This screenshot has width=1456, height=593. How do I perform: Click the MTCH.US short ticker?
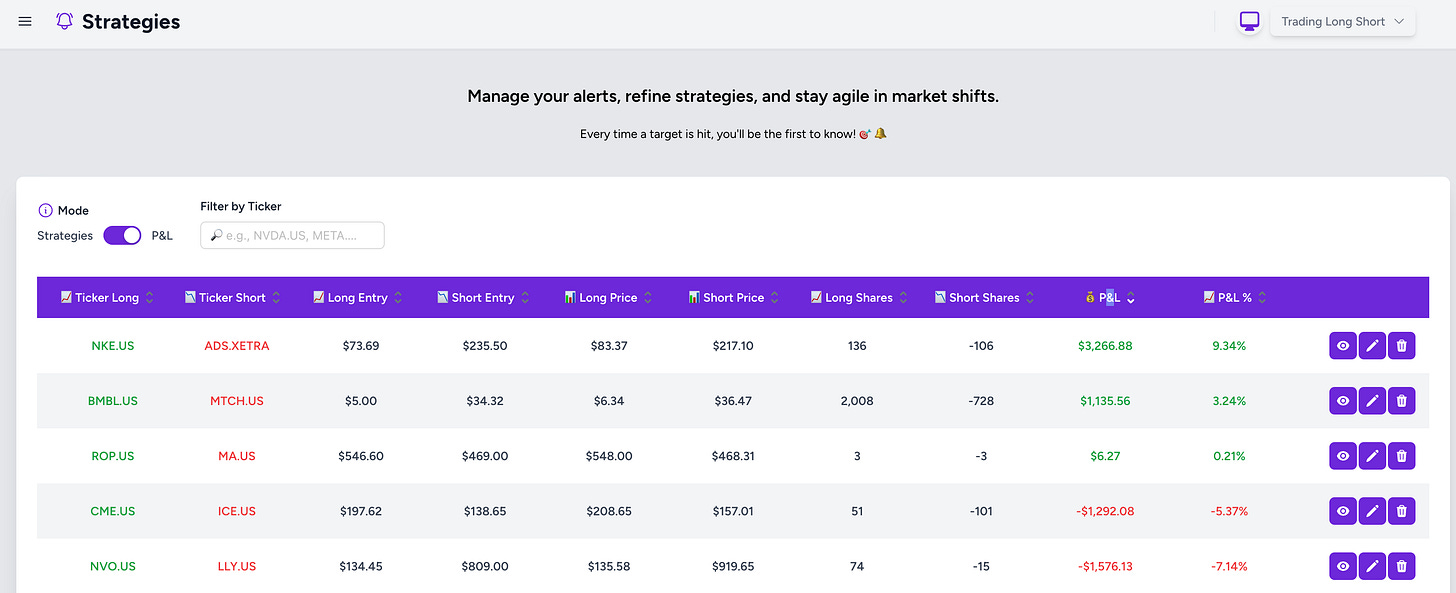pos(237,401)
